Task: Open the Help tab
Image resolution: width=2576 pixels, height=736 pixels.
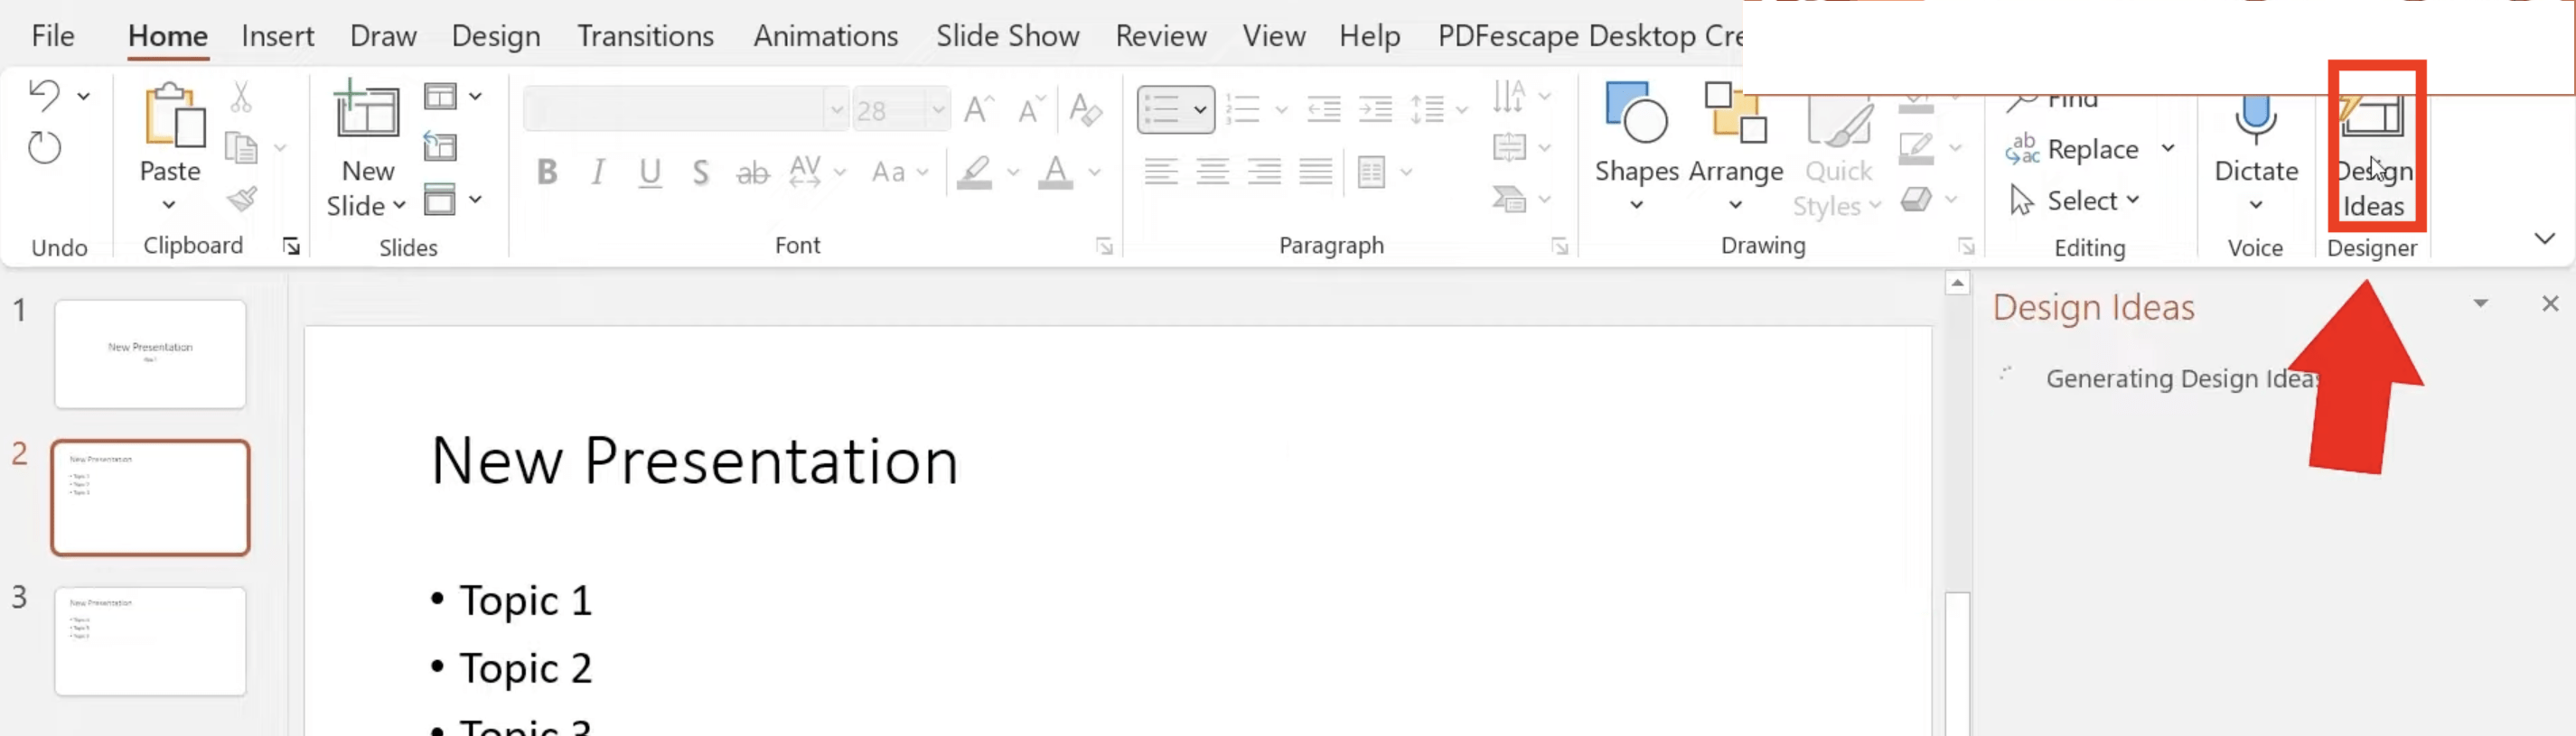Action: (x=1369, y=36)
